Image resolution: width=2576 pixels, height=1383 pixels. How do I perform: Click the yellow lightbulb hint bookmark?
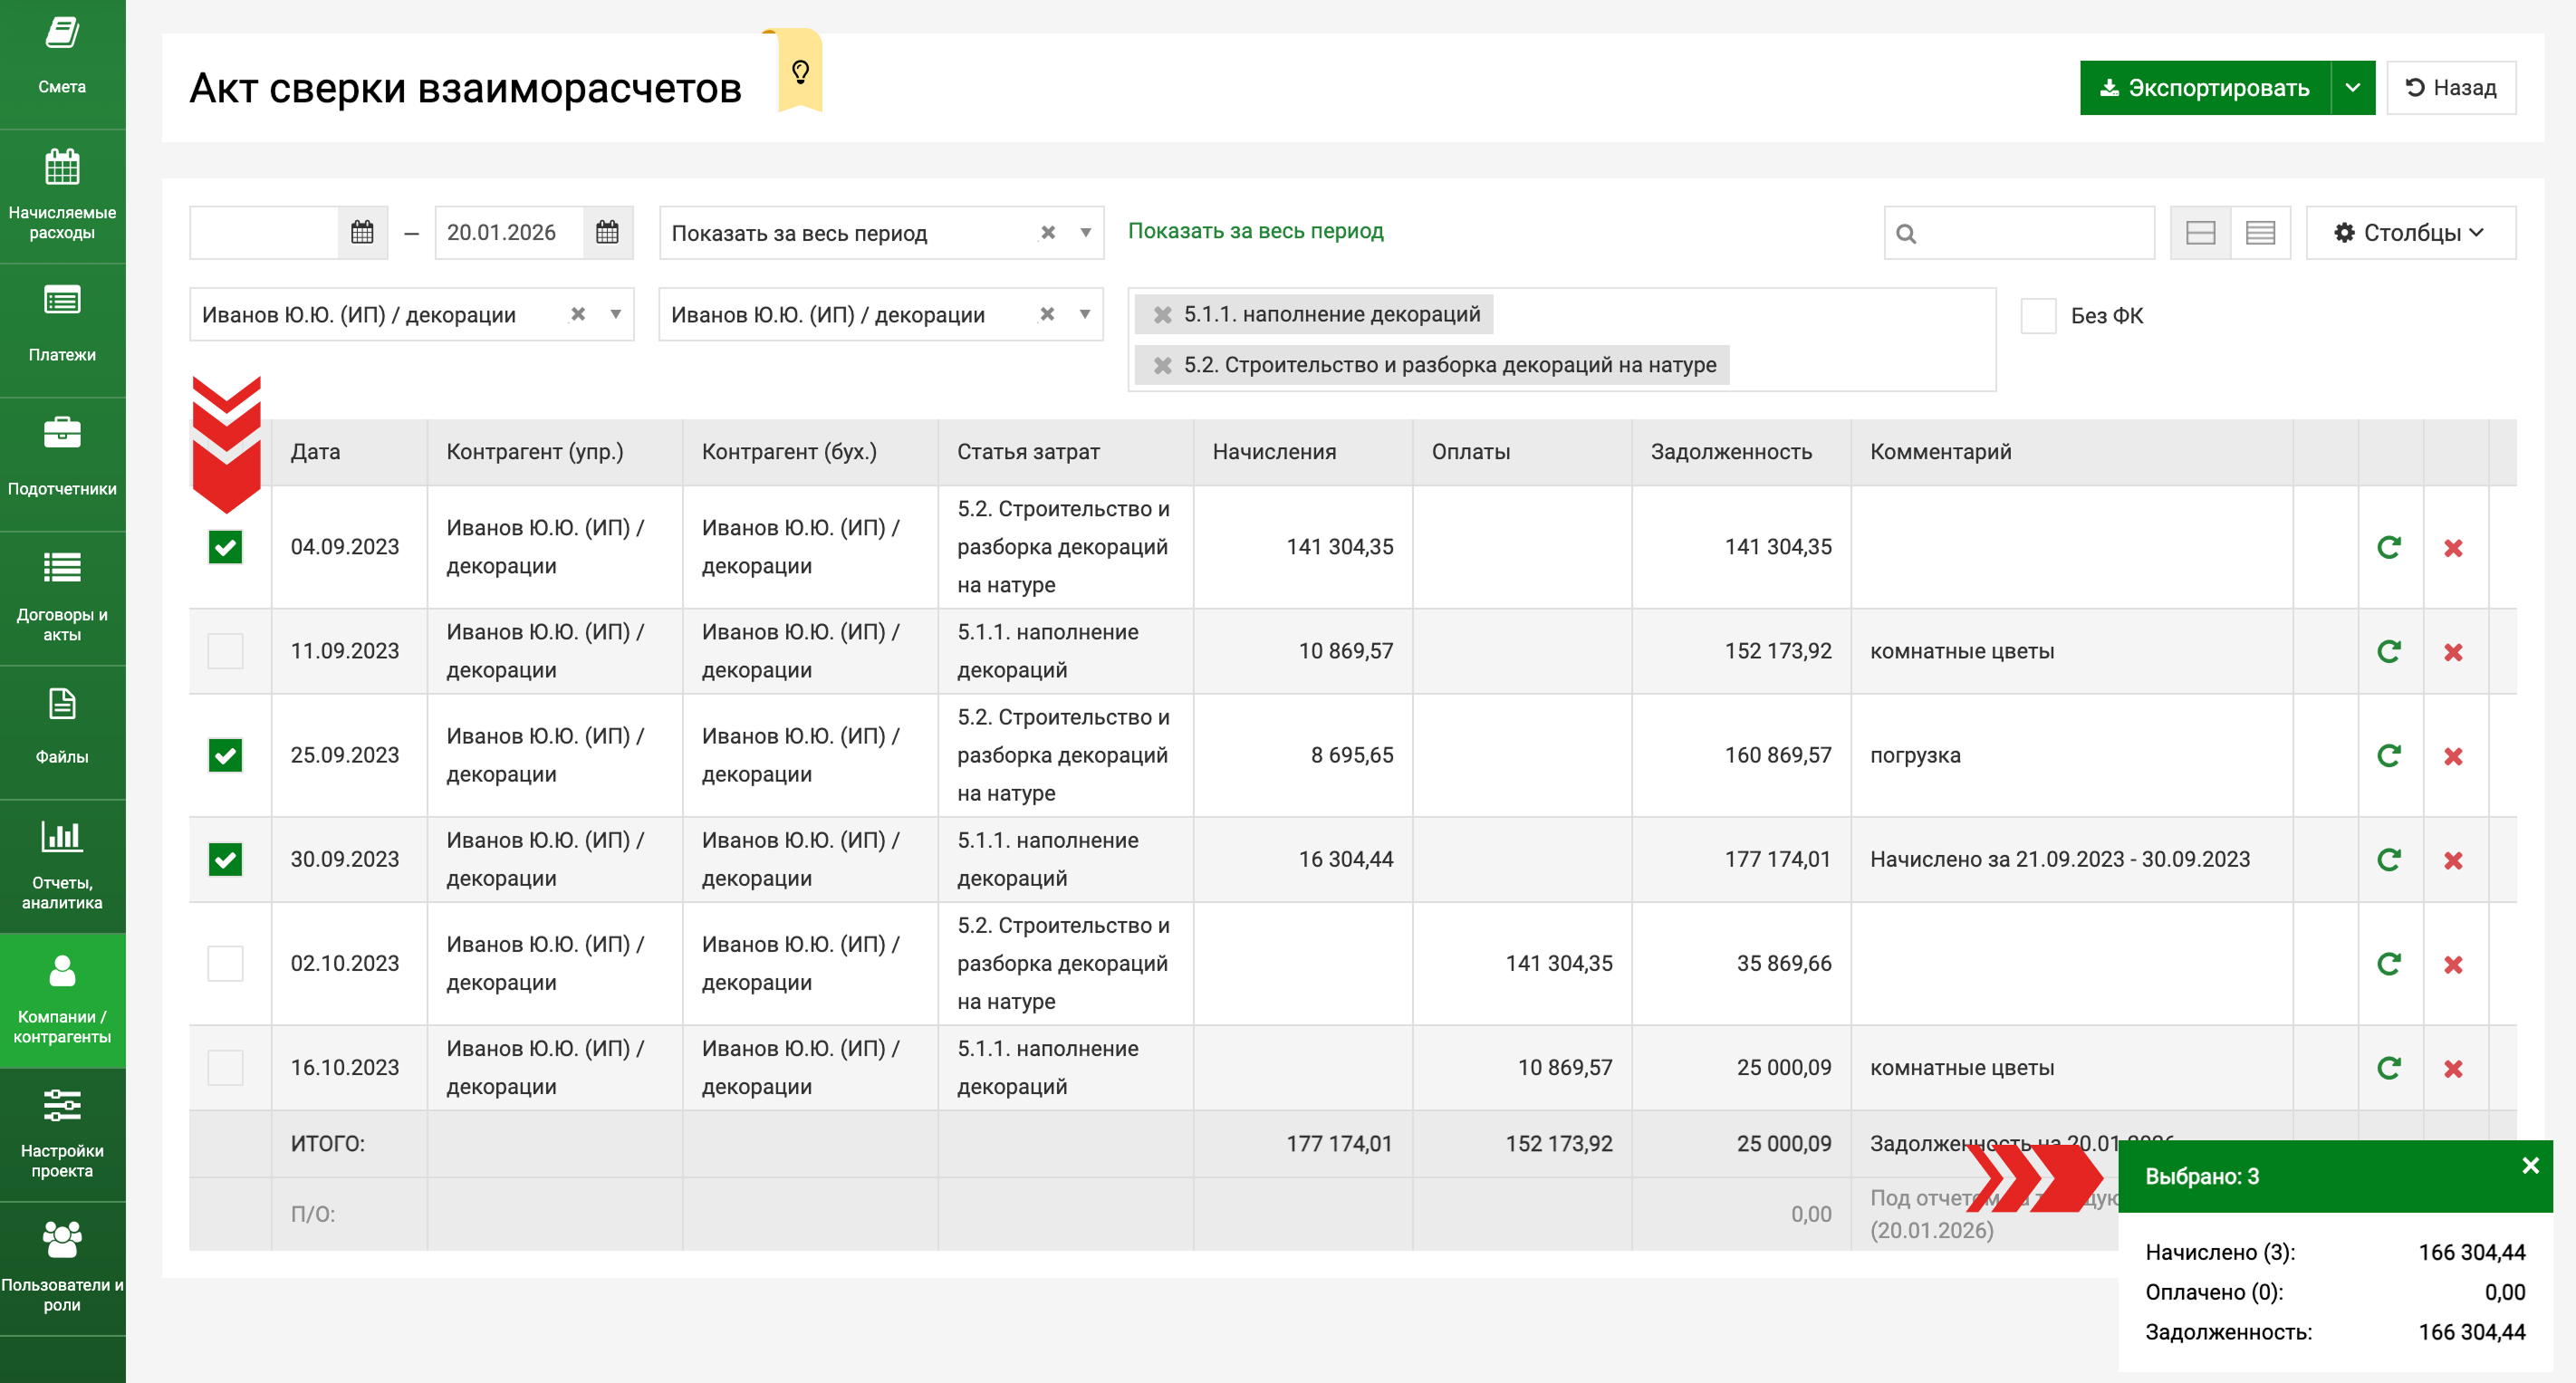(x=800, y=72)
